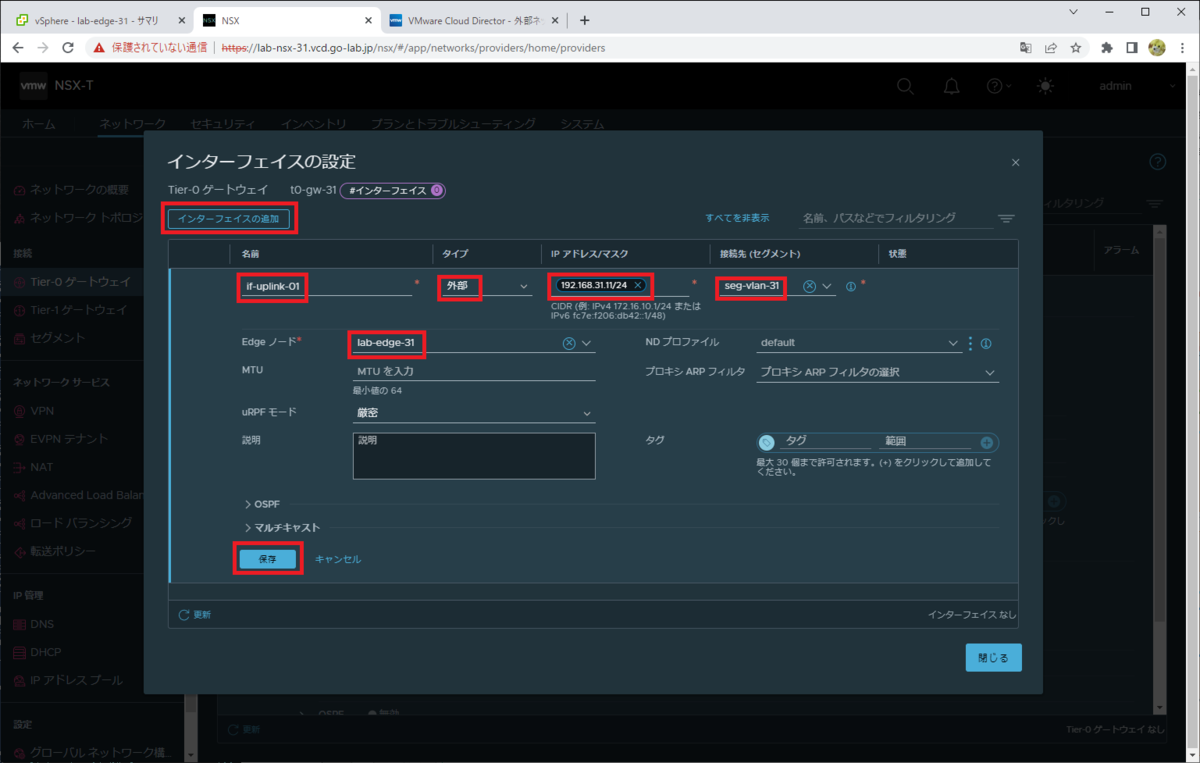Select DHCP in sidebar
Viewport: 1200px width, 763px height.
coord(47,652)
